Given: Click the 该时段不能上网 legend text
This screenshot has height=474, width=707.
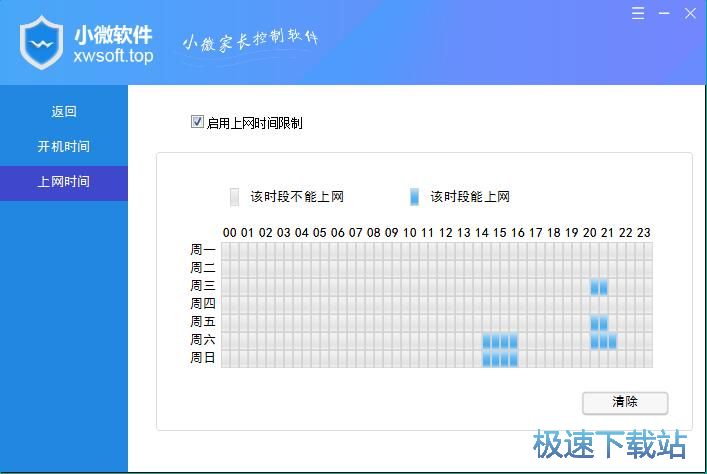Looking at the screenshot, I should (x=297, y=197).
